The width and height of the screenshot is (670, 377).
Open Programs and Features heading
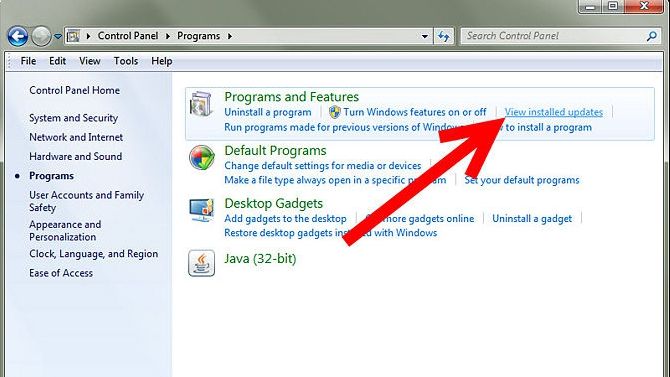pyautogui.click(x=291, y=97)
